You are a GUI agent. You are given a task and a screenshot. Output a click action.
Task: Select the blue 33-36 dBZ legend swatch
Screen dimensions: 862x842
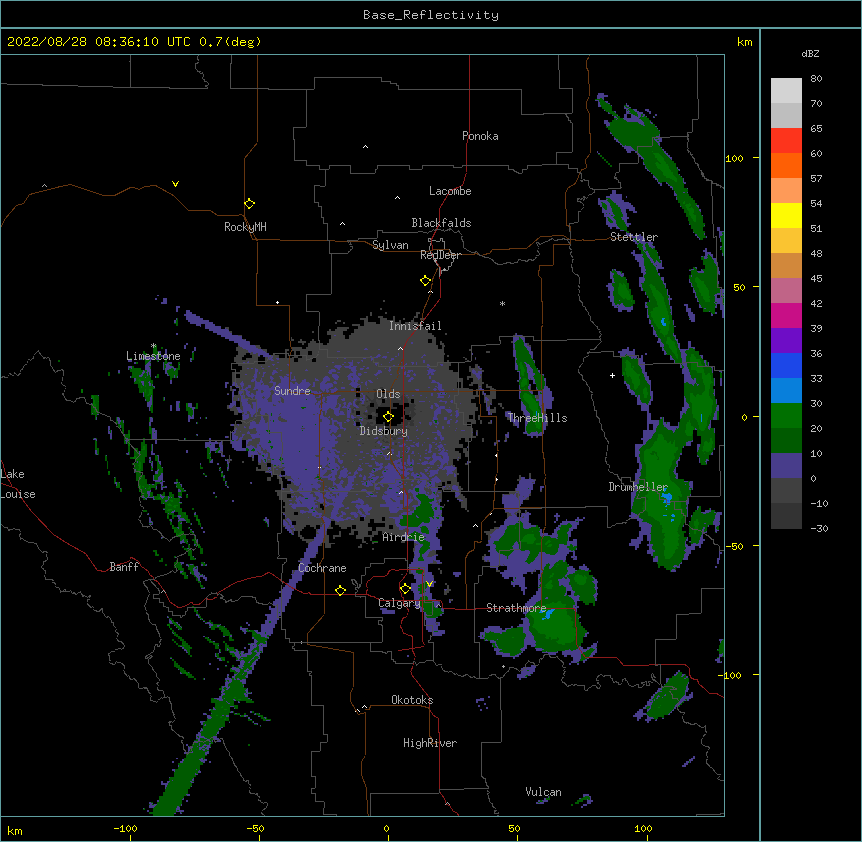(786, 365)
